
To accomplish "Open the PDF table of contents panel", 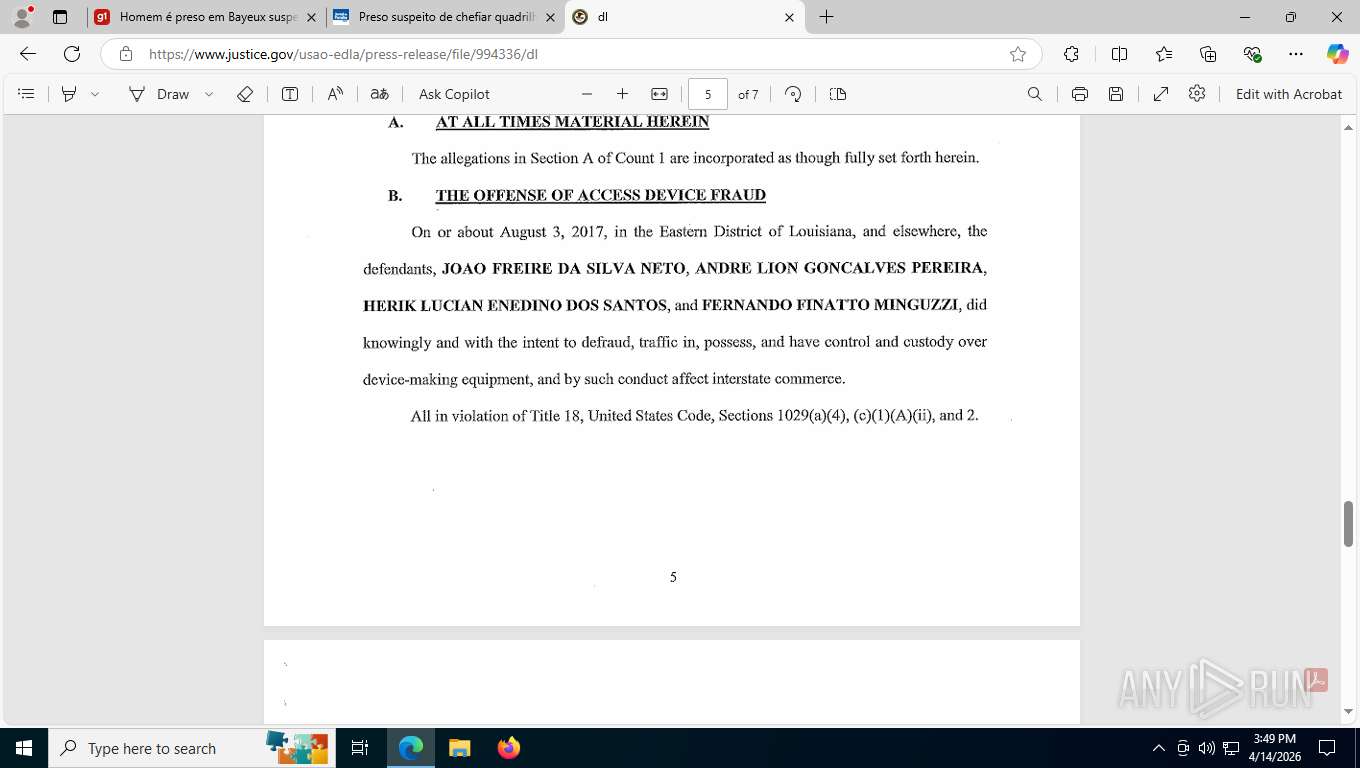I will coord(27,94).
